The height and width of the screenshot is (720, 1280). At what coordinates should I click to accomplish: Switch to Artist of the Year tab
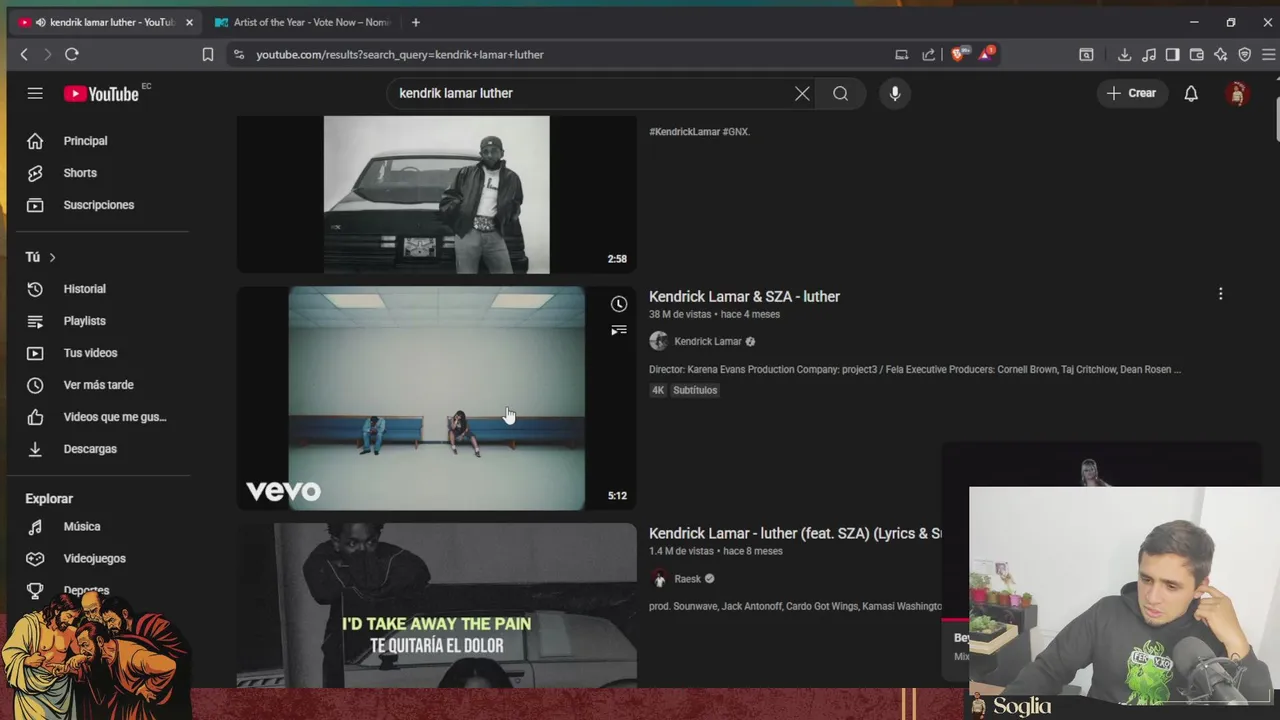tap(303, 22)
